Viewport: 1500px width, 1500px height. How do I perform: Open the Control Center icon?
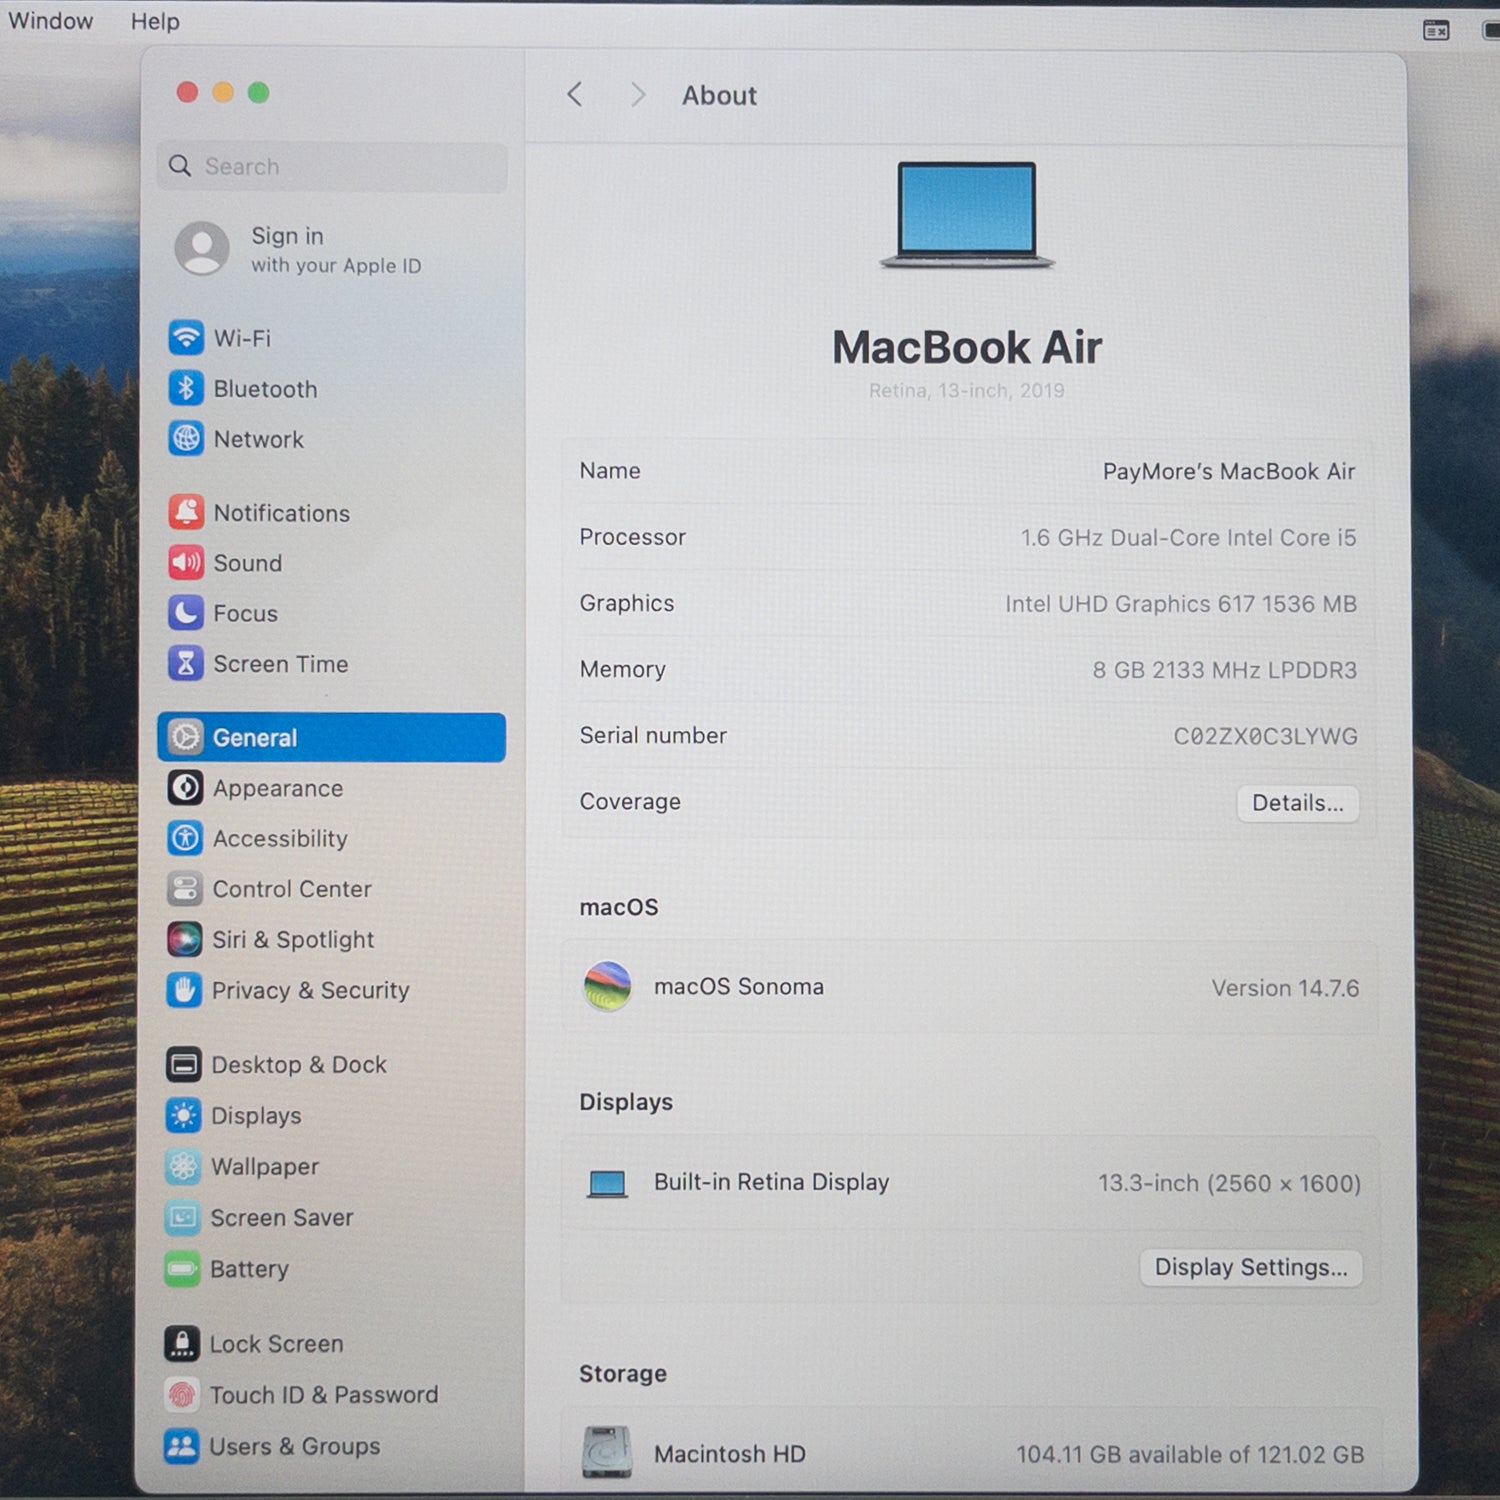tap(185, 888)
